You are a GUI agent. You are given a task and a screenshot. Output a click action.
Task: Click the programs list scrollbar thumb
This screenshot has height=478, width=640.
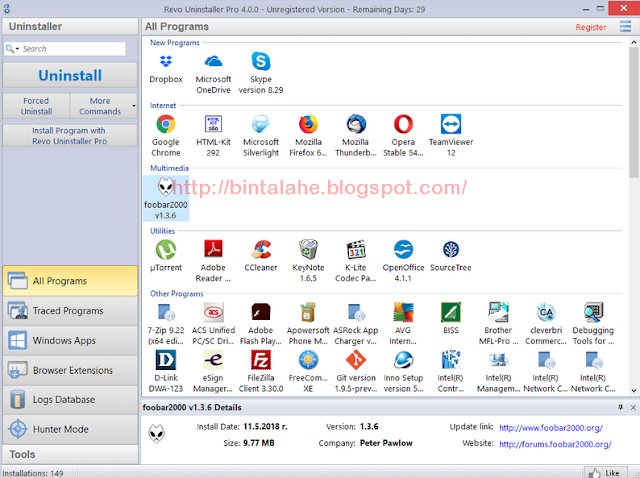coord(633,112)
